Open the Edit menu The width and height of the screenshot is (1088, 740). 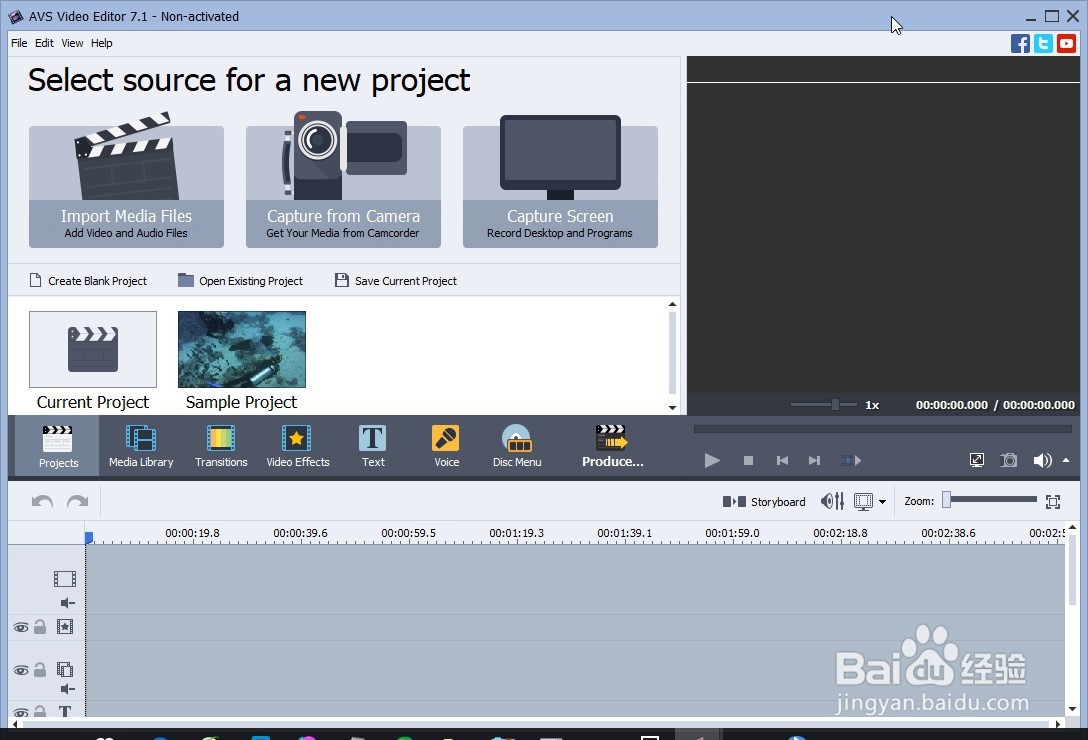44,43
